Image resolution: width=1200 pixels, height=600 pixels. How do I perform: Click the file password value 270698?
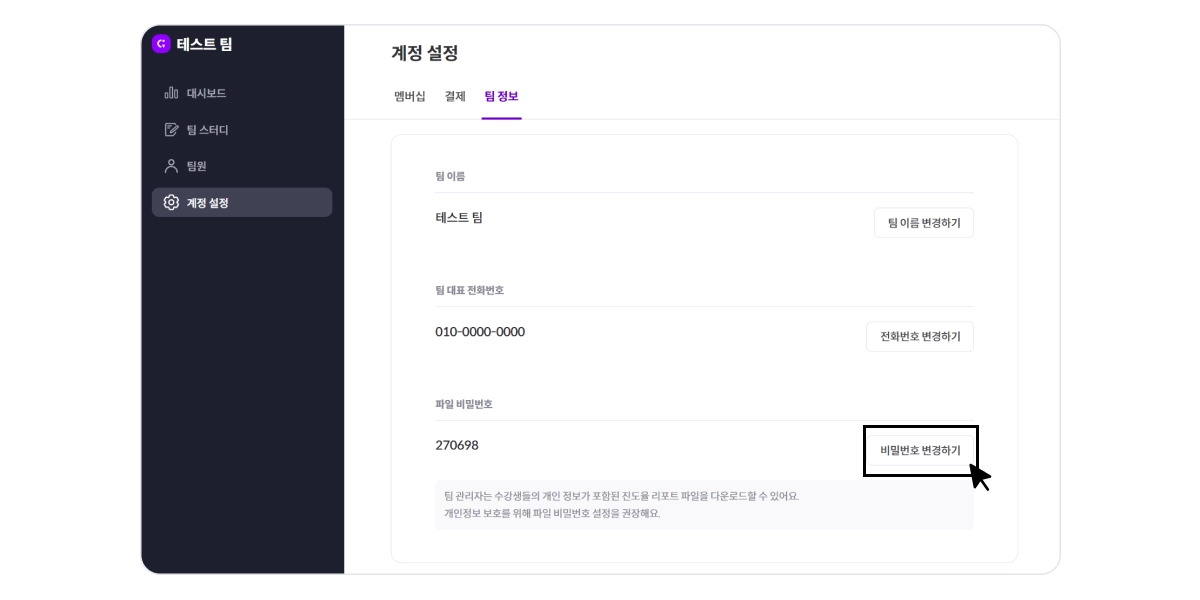coord(457,445)
